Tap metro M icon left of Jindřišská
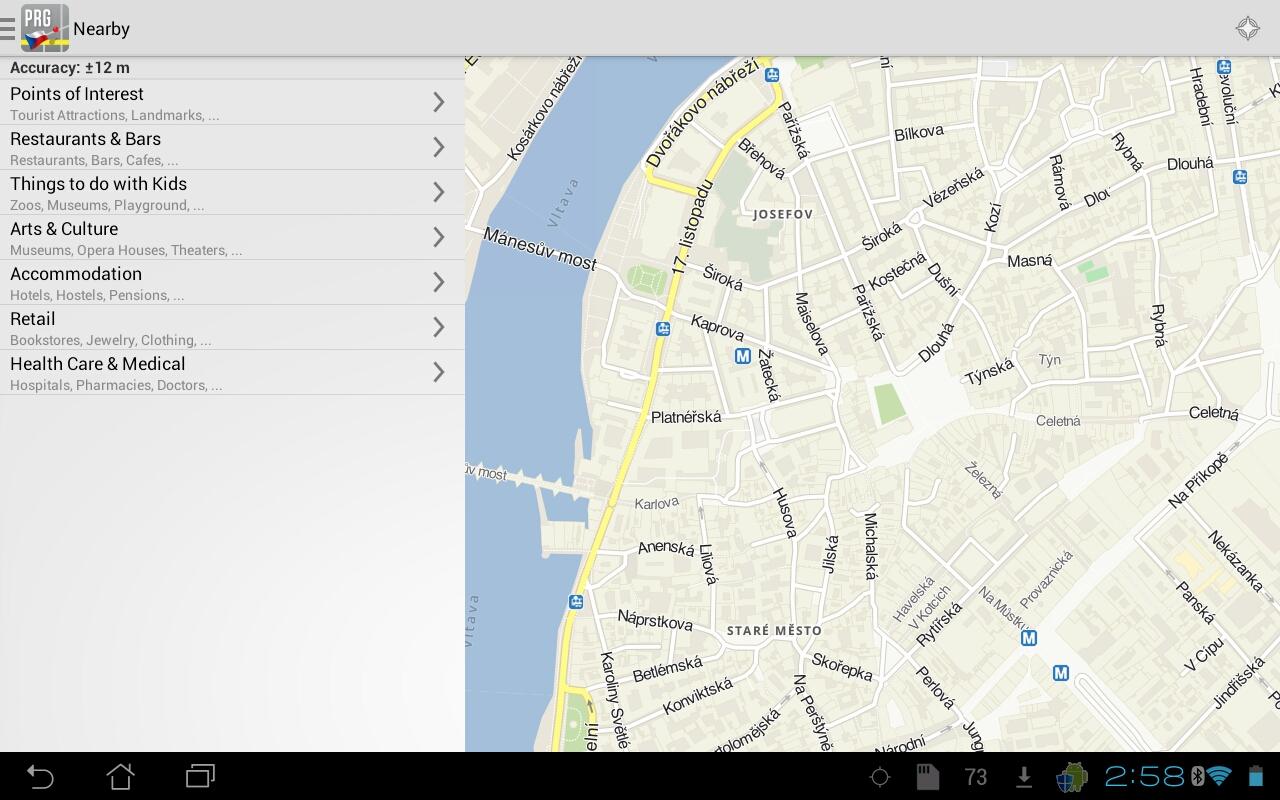Image resolution: width=1280 pixels, height=800 pixels. pyautogui.click(x=1061, y=673)
